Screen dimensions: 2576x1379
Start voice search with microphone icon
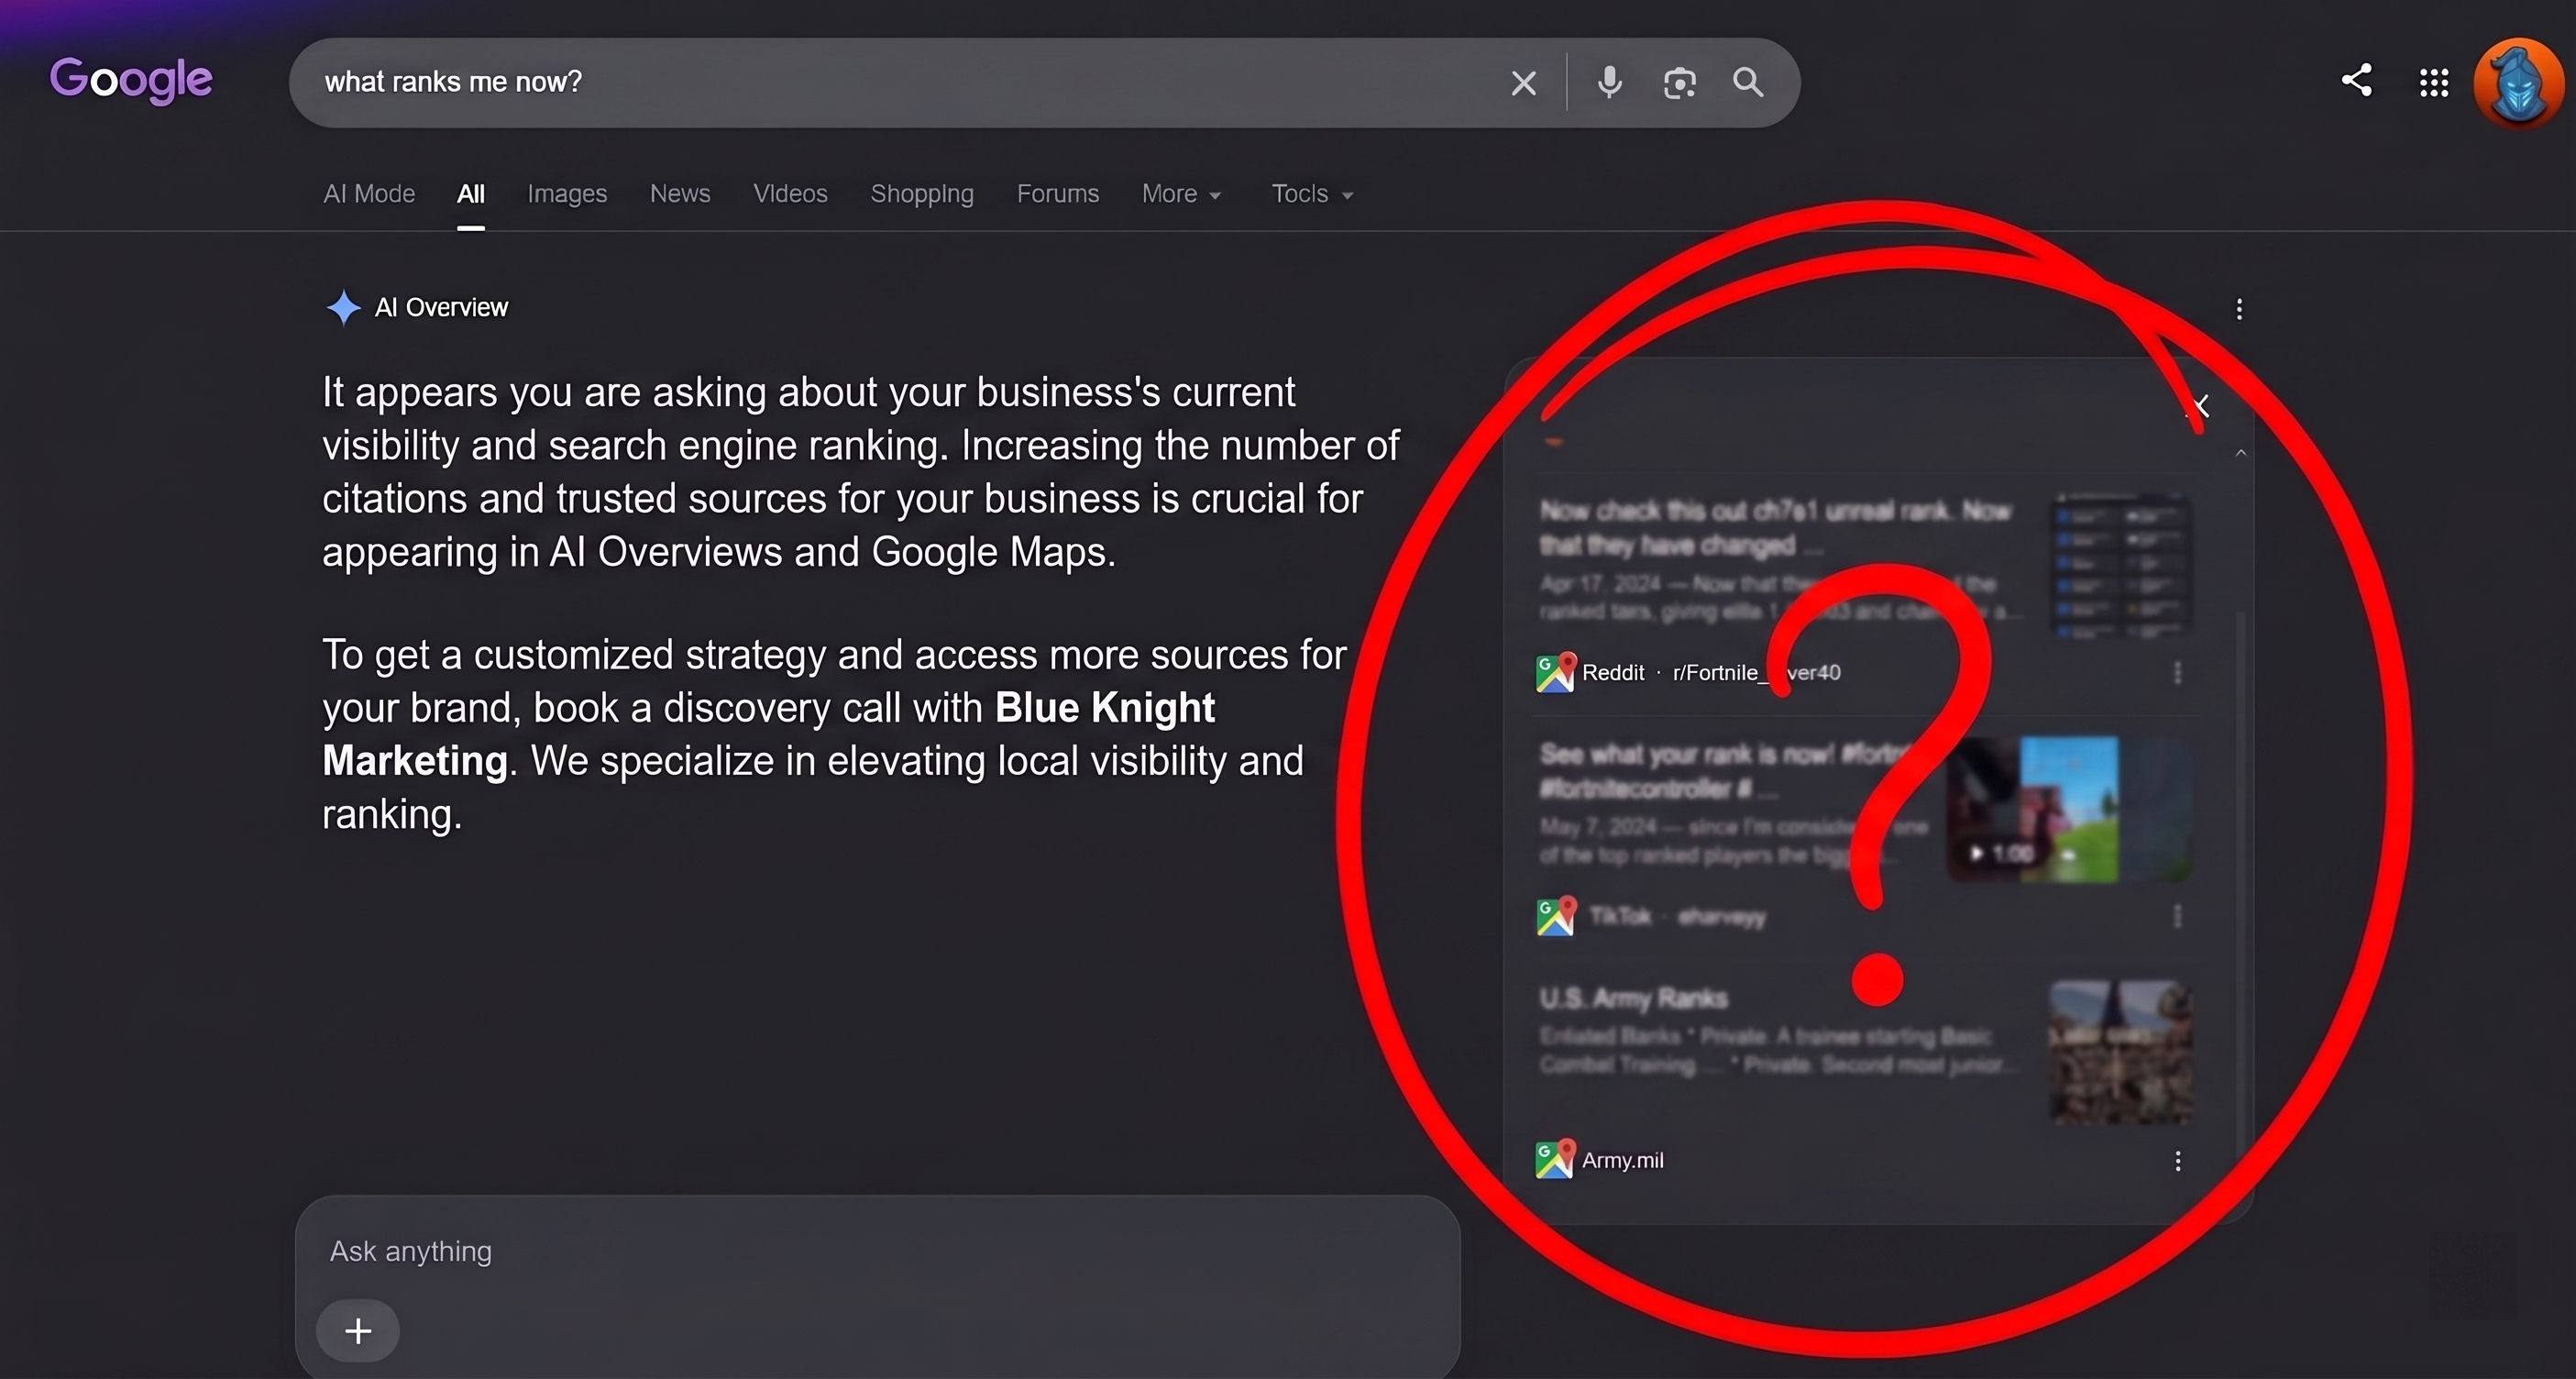(1609, 82)
